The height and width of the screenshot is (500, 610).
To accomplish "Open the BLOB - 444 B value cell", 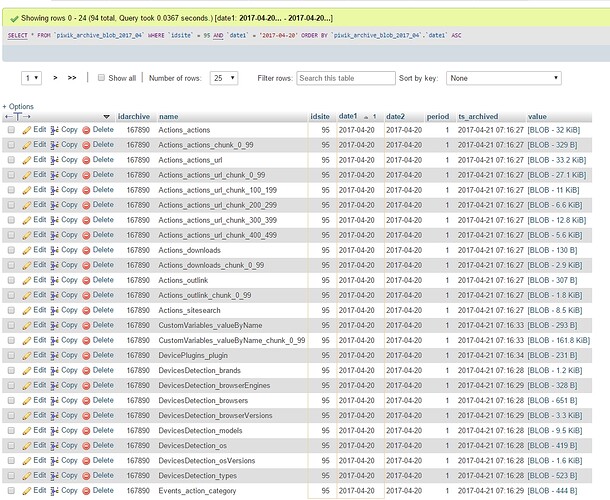I will [552, 491].
